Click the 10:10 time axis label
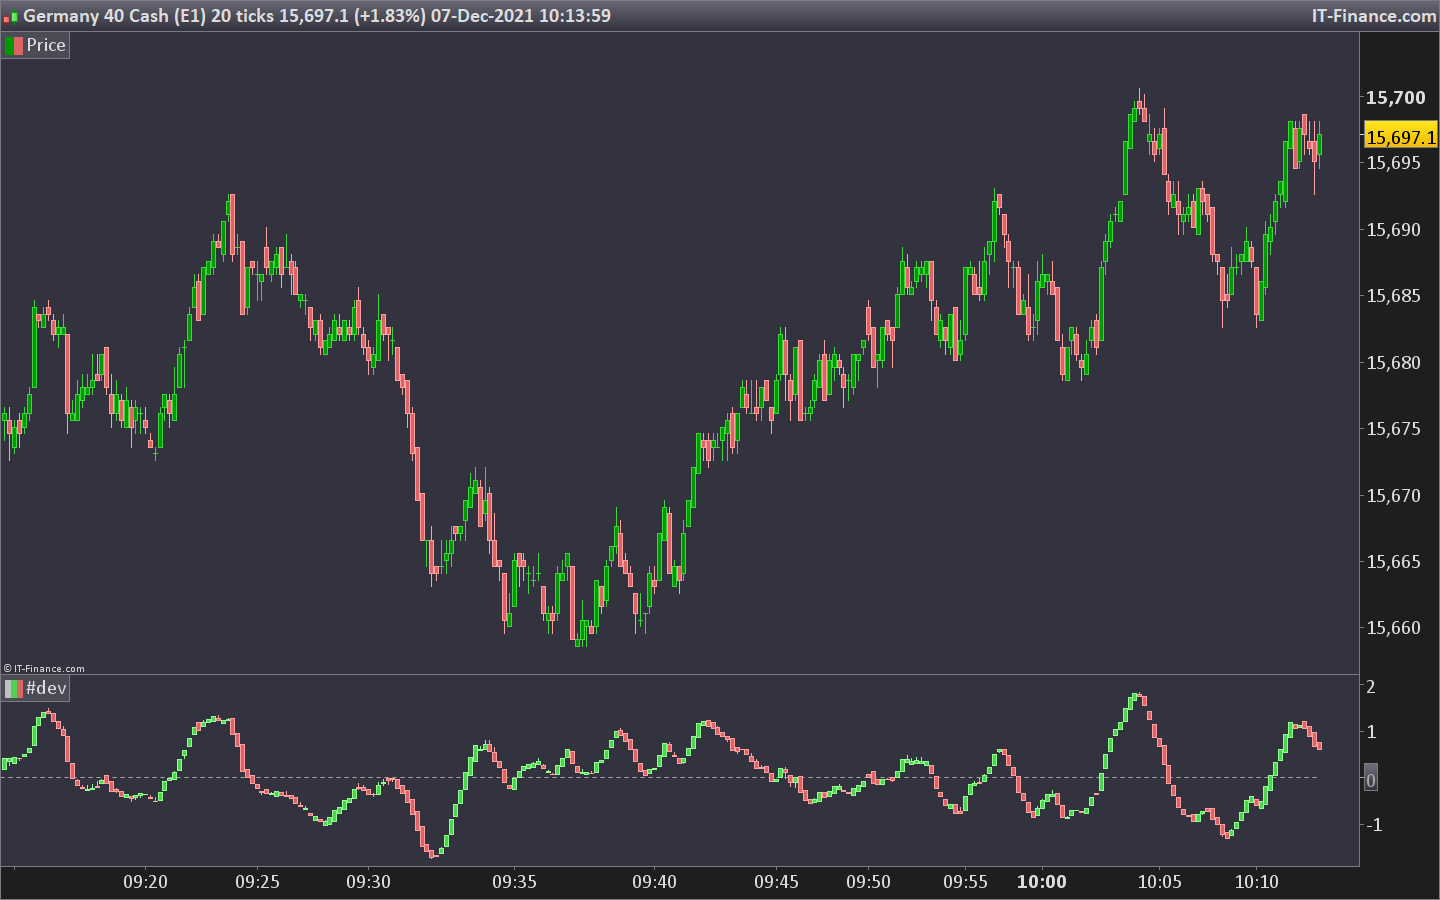 tap(1257, 882)
